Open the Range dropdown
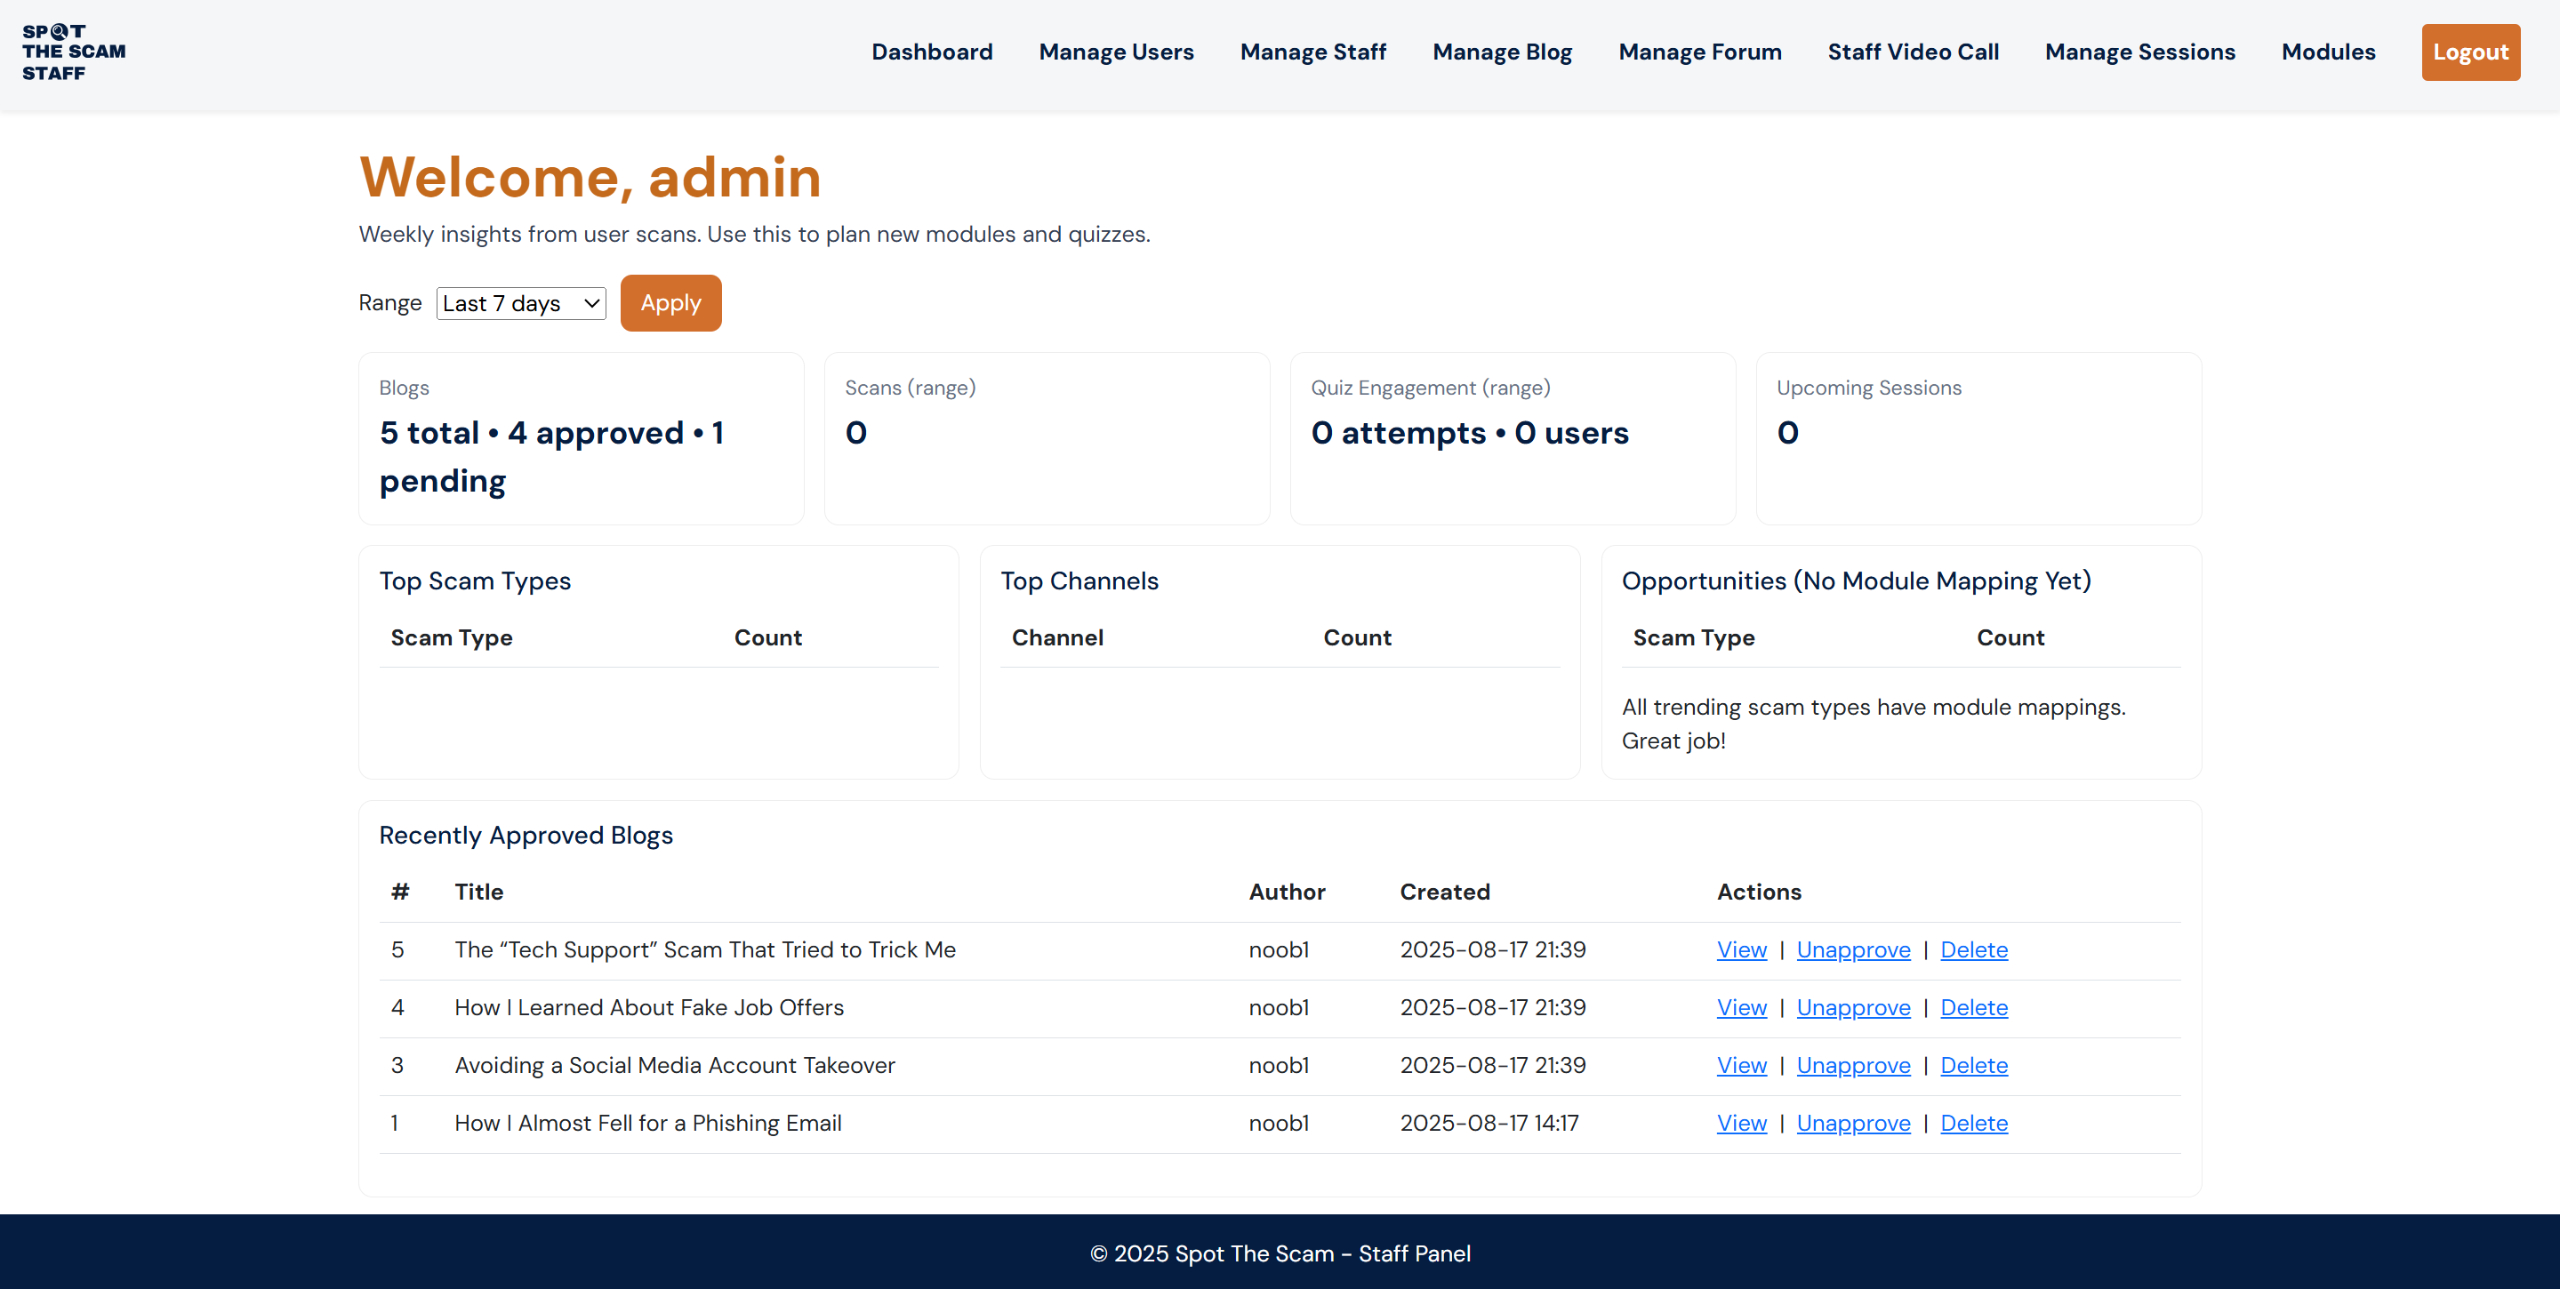This screenshot has width=2560, height=1289. (x=521, y=303)
